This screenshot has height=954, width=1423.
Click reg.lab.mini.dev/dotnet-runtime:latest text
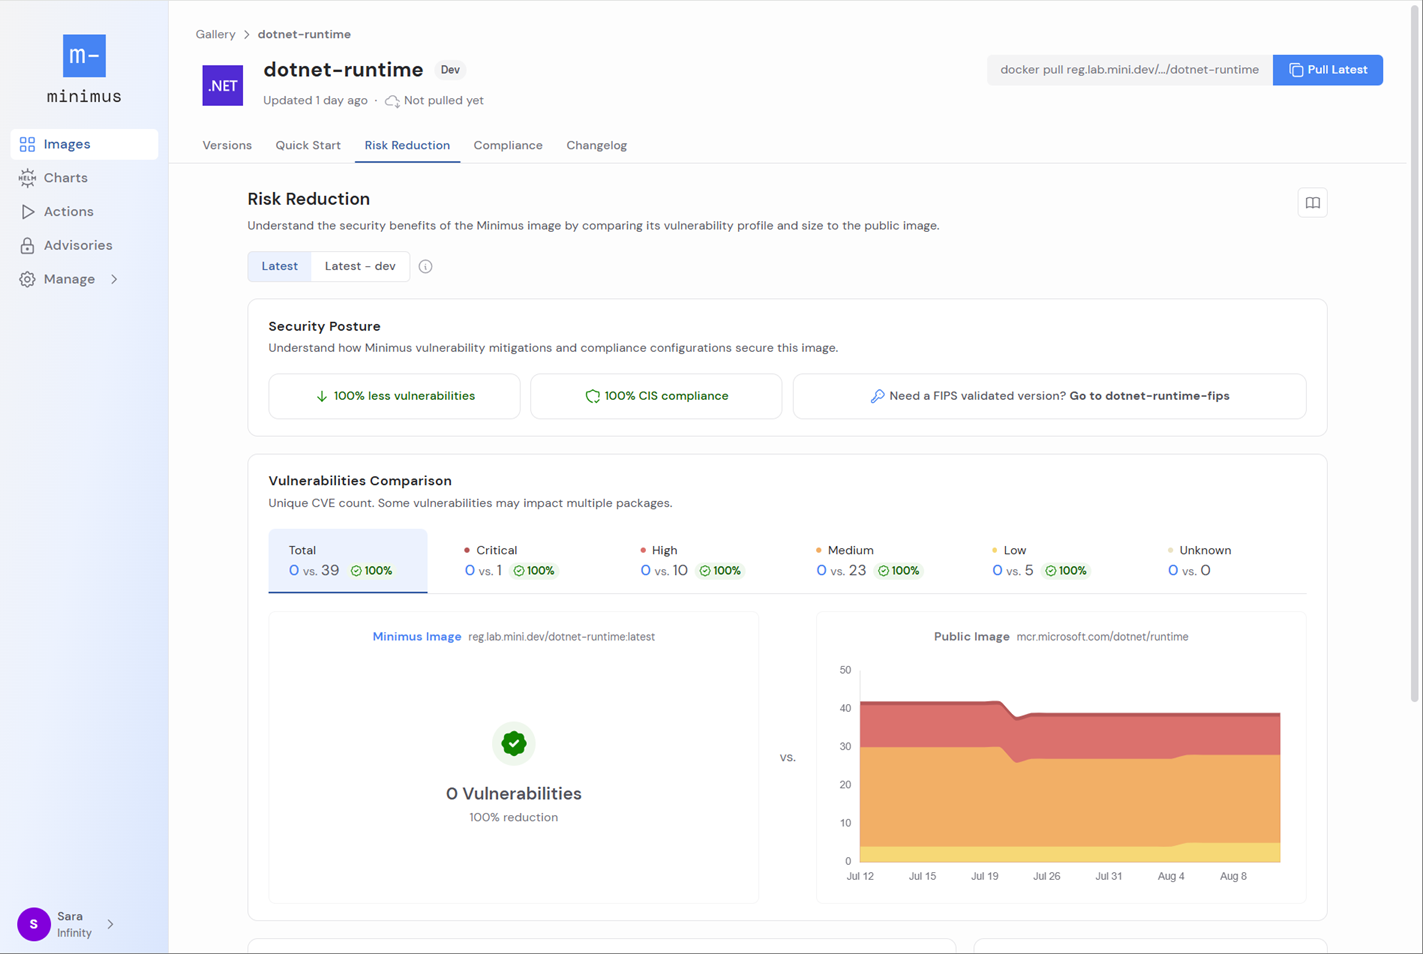562,637
